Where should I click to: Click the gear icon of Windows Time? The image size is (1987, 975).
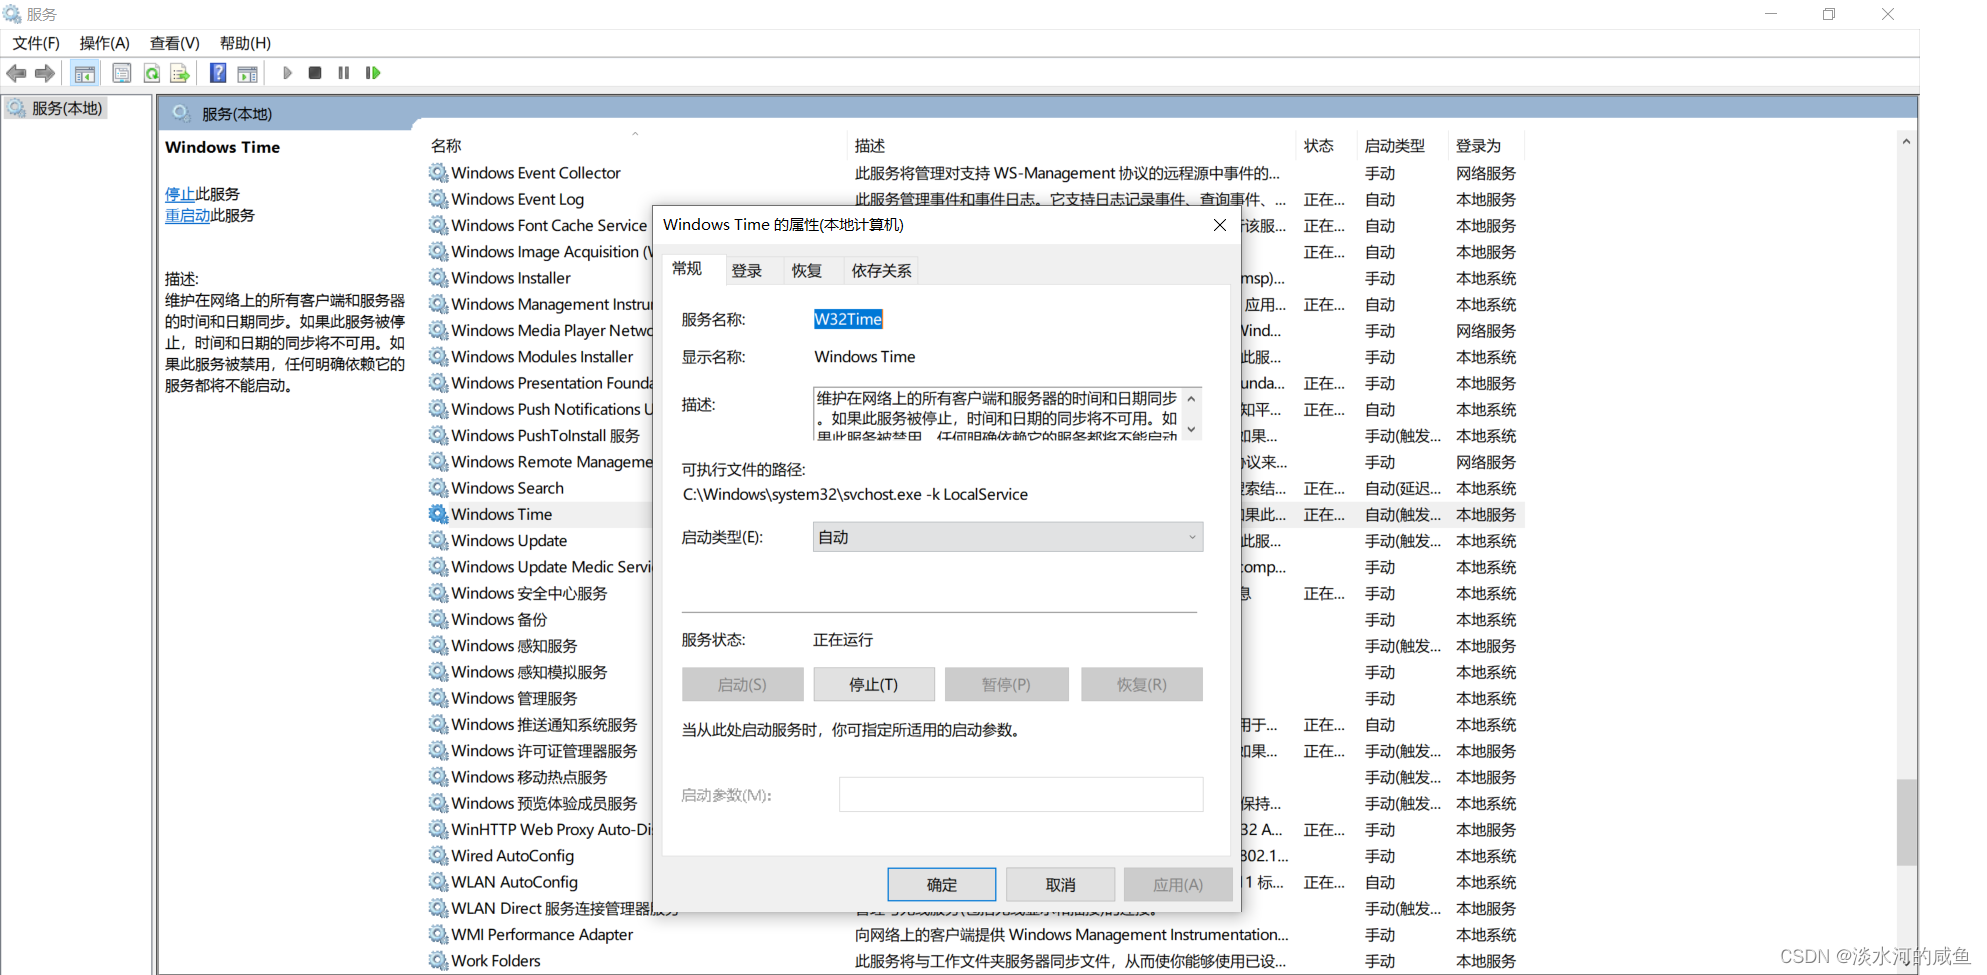tap(438, 514)
